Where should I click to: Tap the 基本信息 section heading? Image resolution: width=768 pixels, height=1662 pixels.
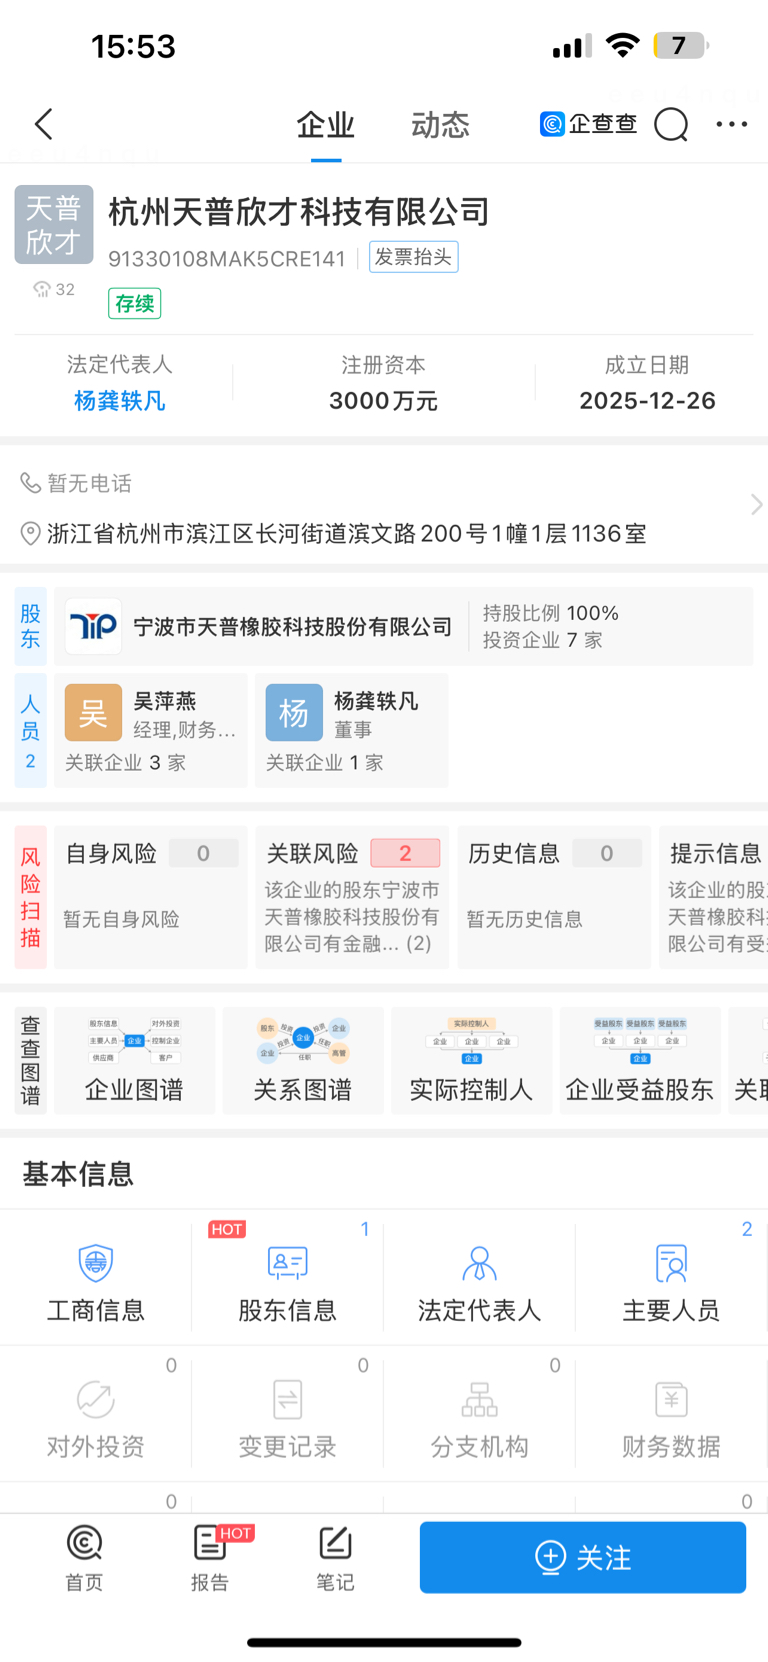coord(78,1174)
